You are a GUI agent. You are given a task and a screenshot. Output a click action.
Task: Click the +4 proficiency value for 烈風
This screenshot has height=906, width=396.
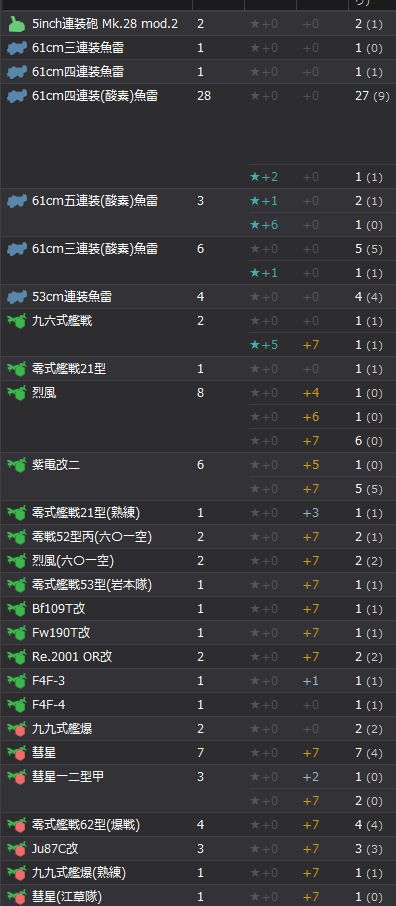(x=311, y=393)
